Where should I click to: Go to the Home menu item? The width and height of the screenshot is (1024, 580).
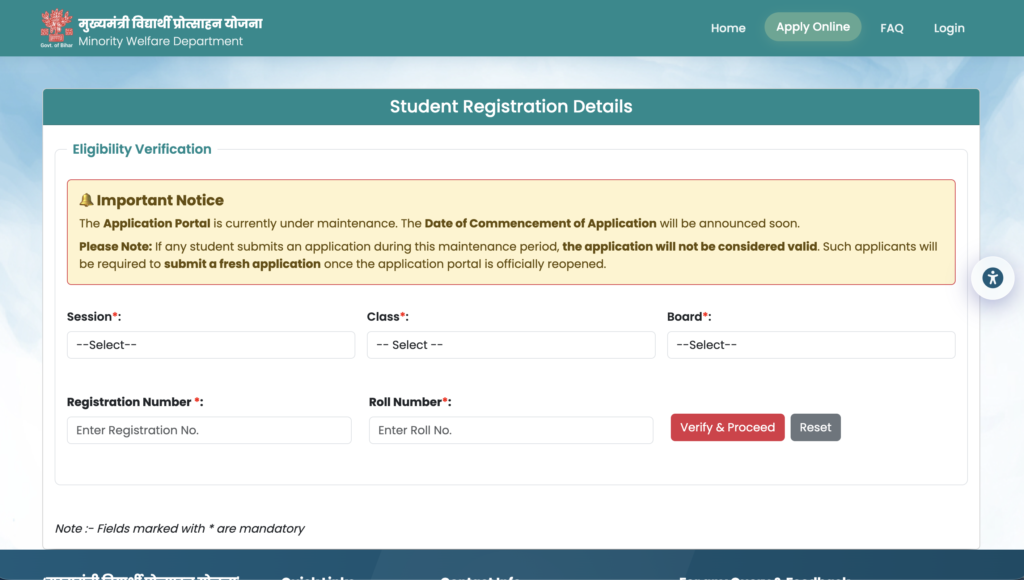click(728, 28)
